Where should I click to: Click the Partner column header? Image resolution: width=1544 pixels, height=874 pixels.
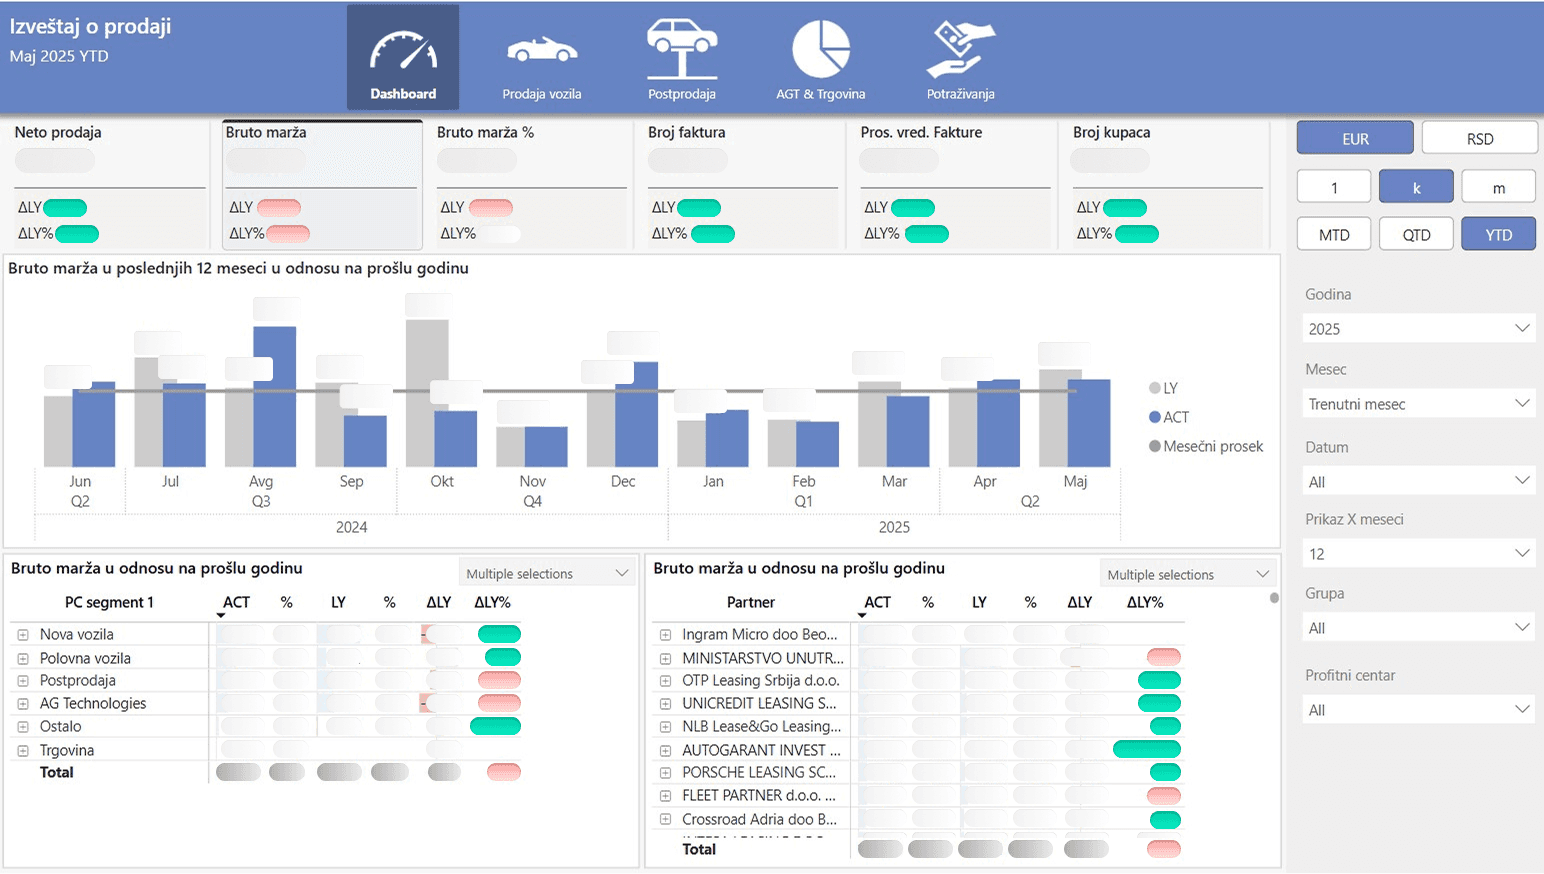pos(751,602)
